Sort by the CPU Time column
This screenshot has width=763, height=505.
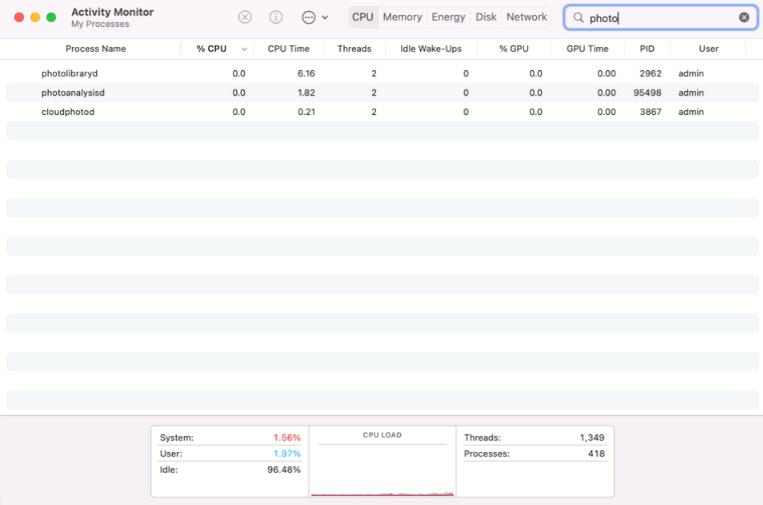coord(289,49)
